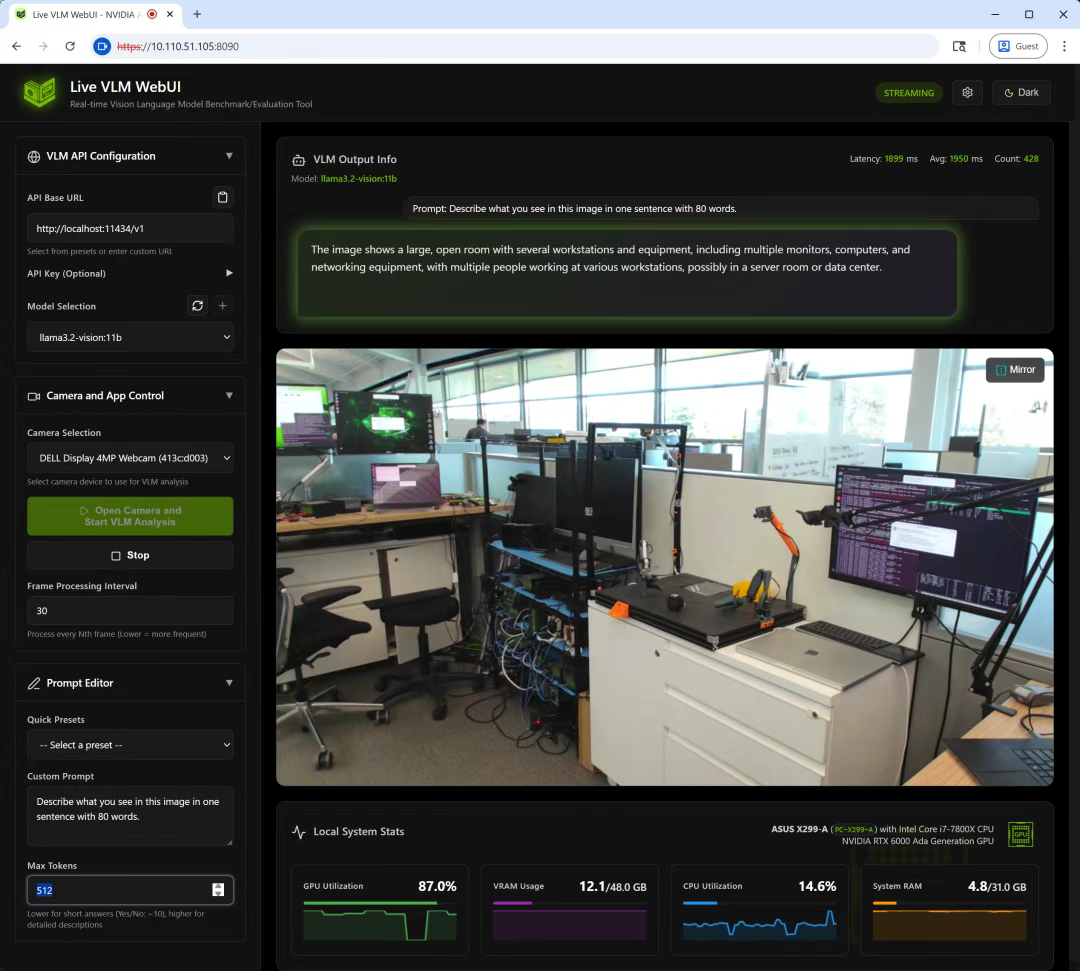The width and height of the screenshot is (1080, 971).
Task: Open the llama3.2-vision:11b model dropdown
Action: (130, 337)
